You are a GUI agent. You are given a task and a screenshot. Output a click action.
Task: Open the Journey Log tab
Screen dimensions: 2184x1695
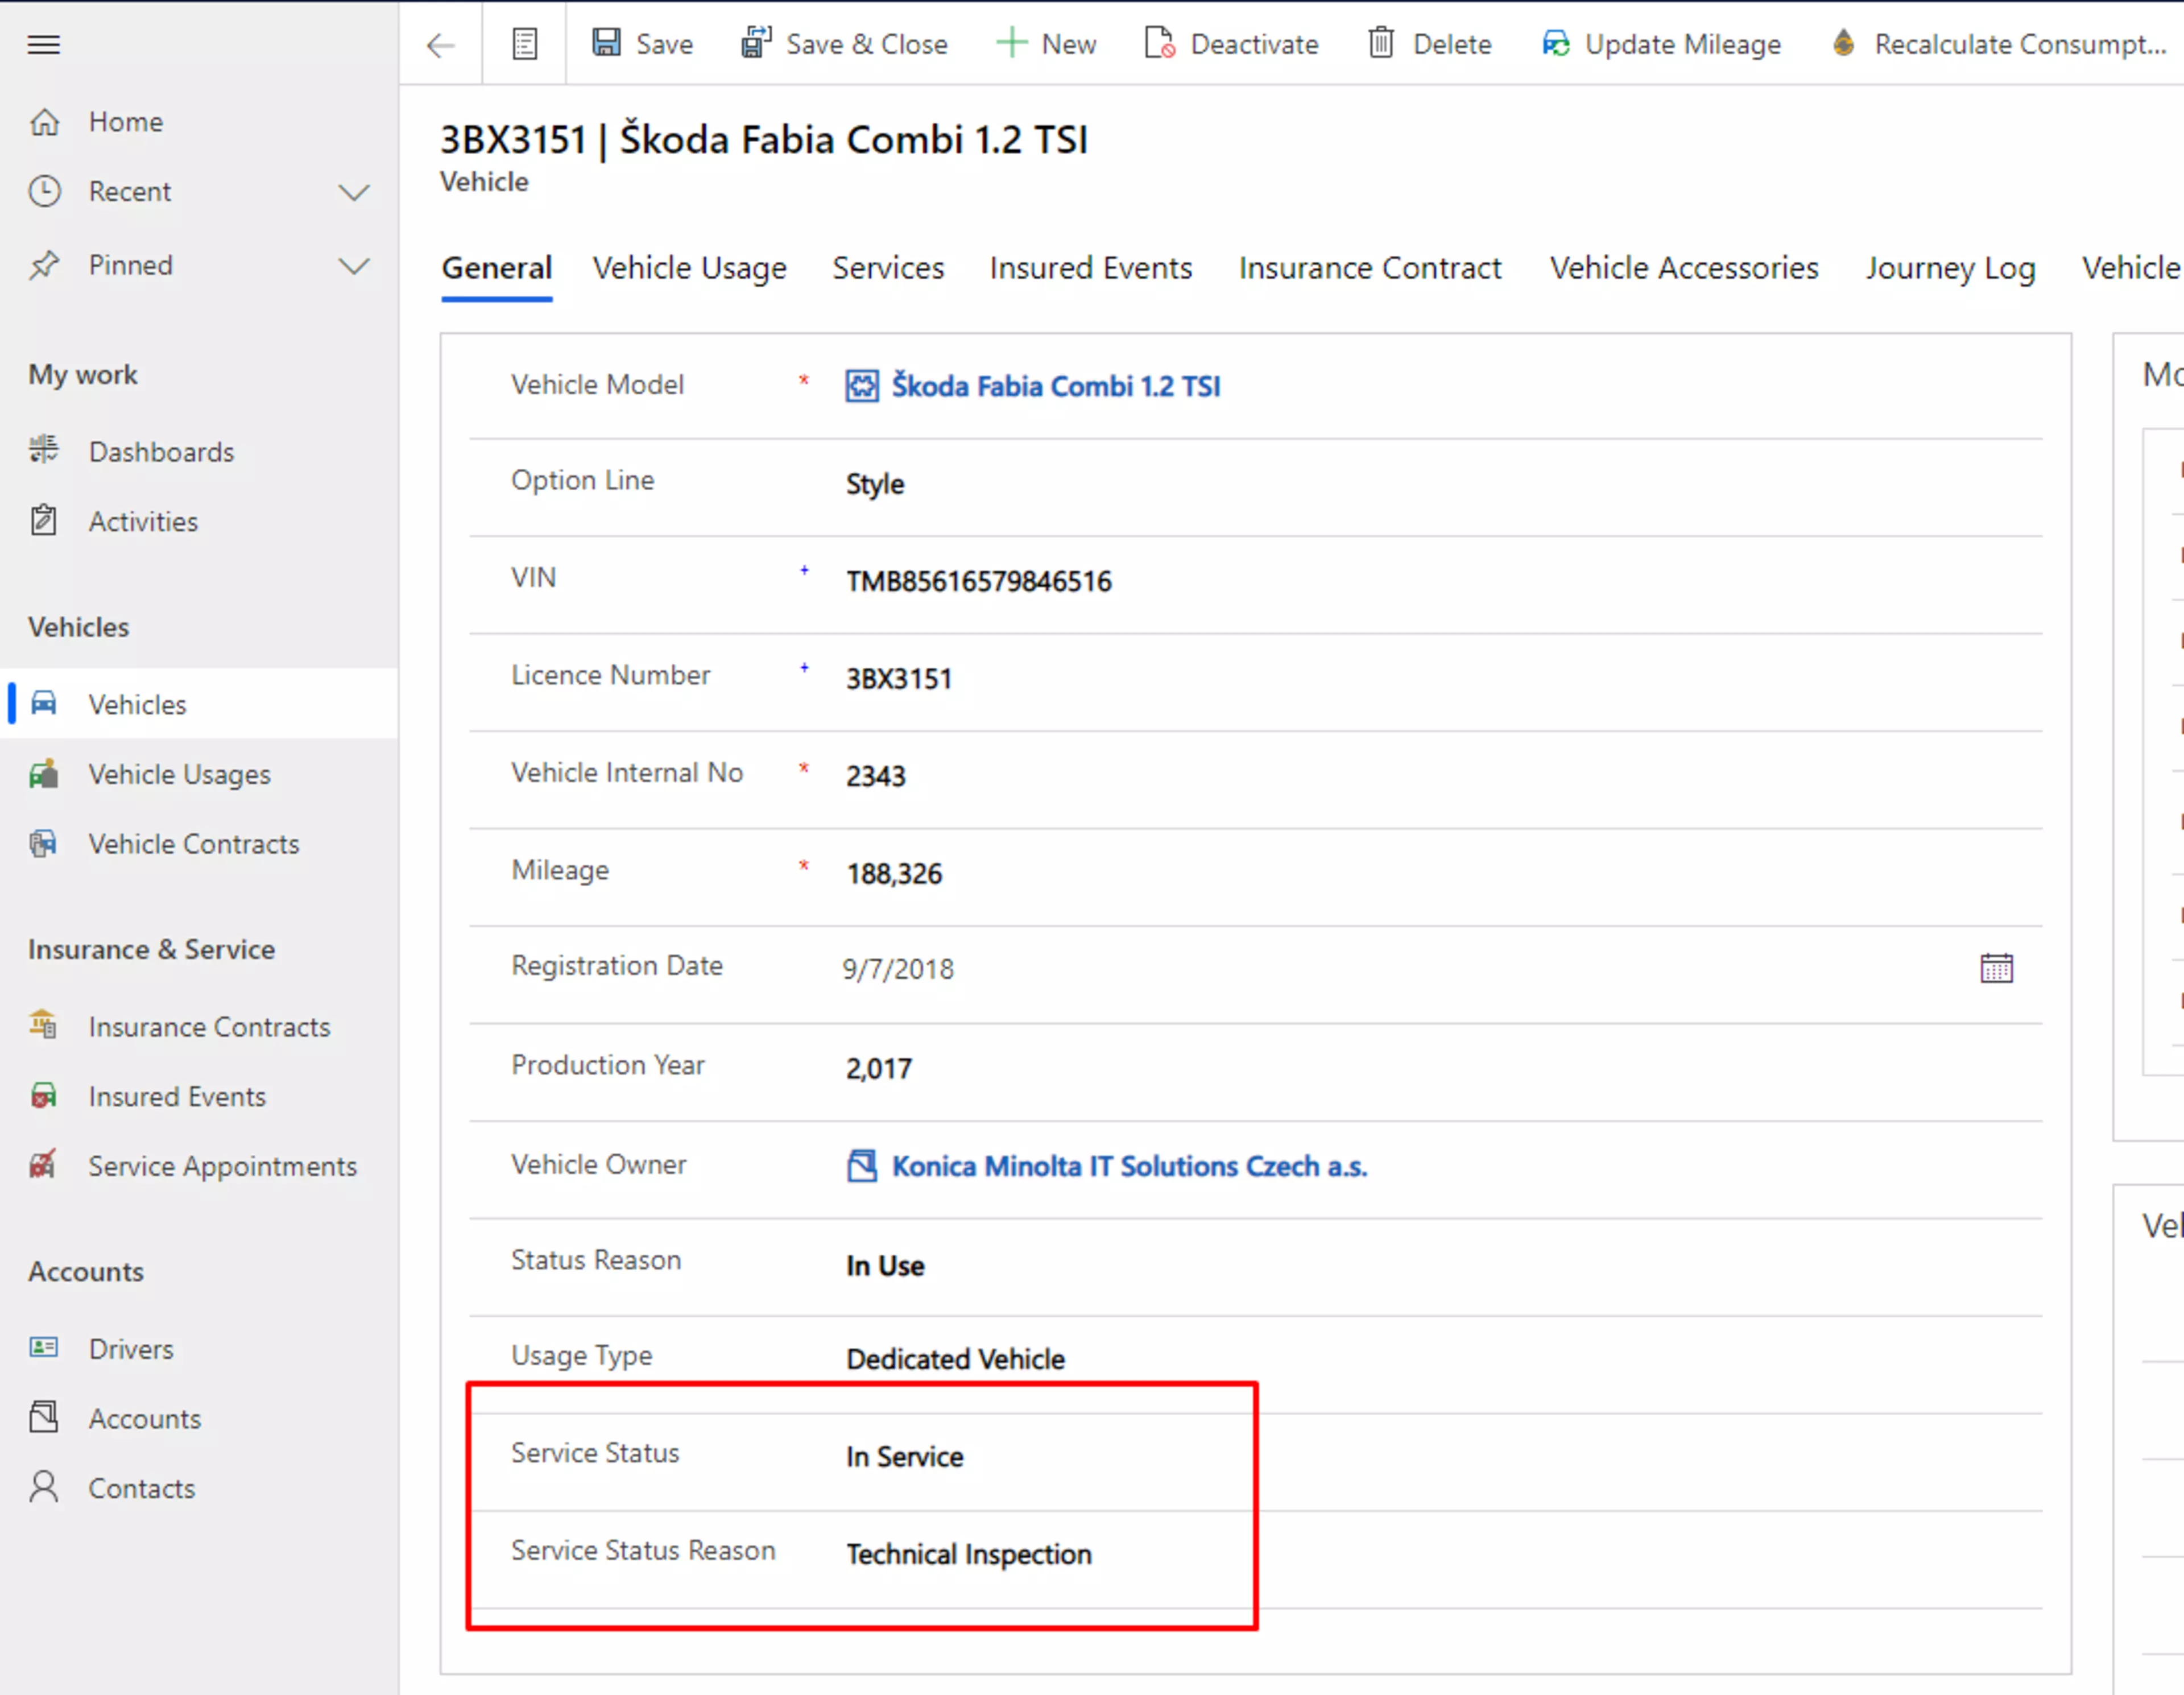click(x=1950, y=269)
